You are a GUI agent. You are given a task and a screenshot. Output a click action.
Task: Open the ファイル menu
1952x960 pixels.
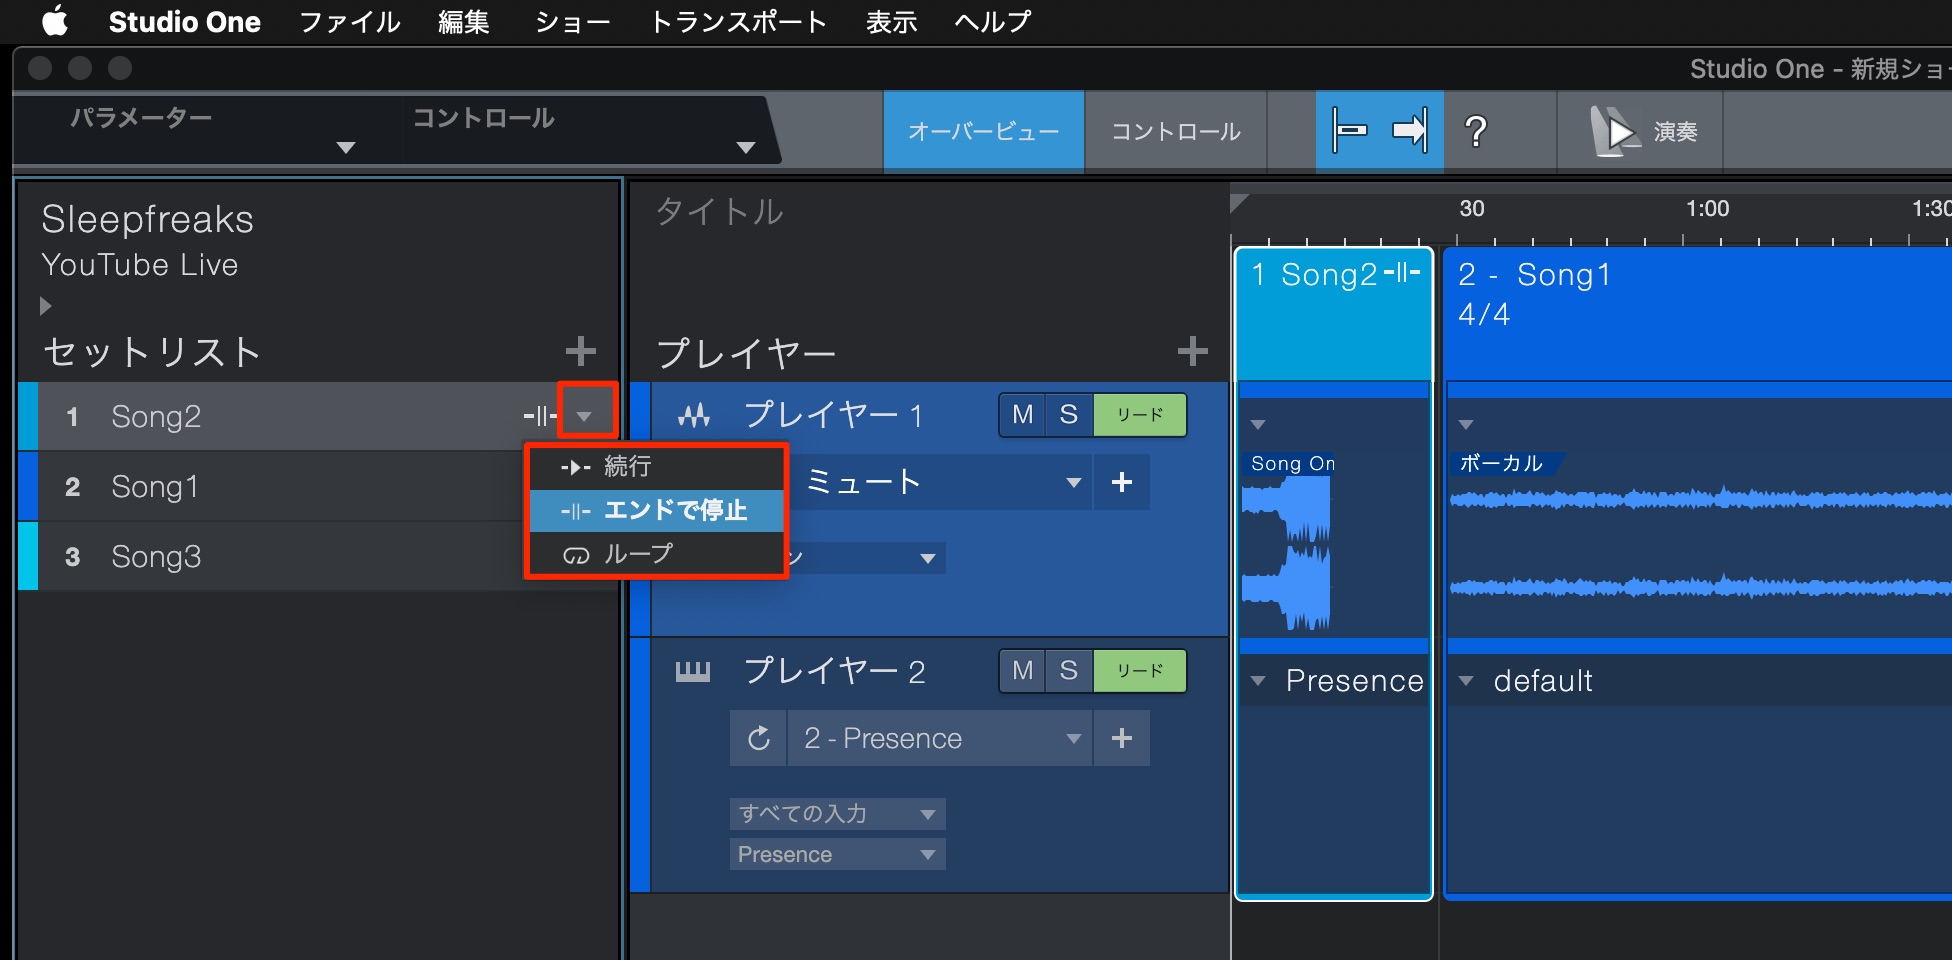(x=350, y=22)
